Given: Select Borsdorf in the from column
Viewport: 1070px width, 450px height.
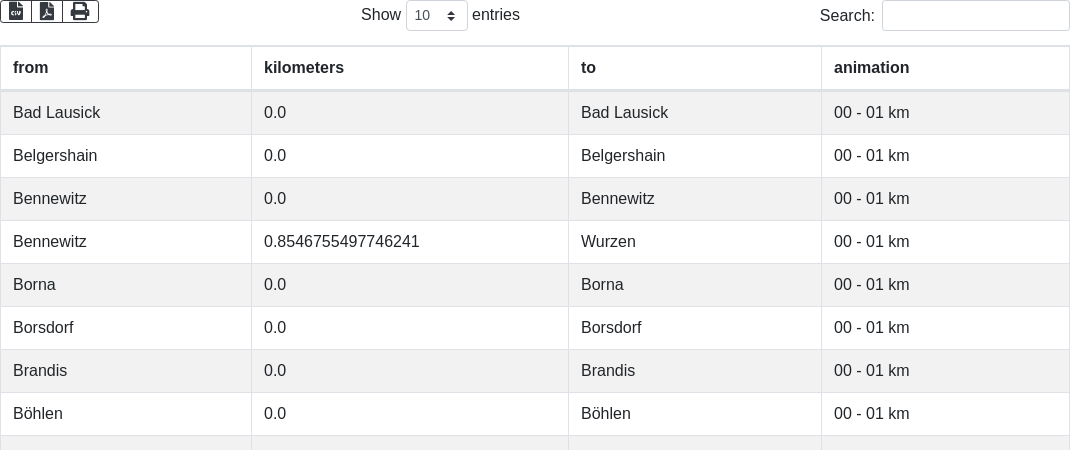Looking at the screenshot, I should (43, 328).
